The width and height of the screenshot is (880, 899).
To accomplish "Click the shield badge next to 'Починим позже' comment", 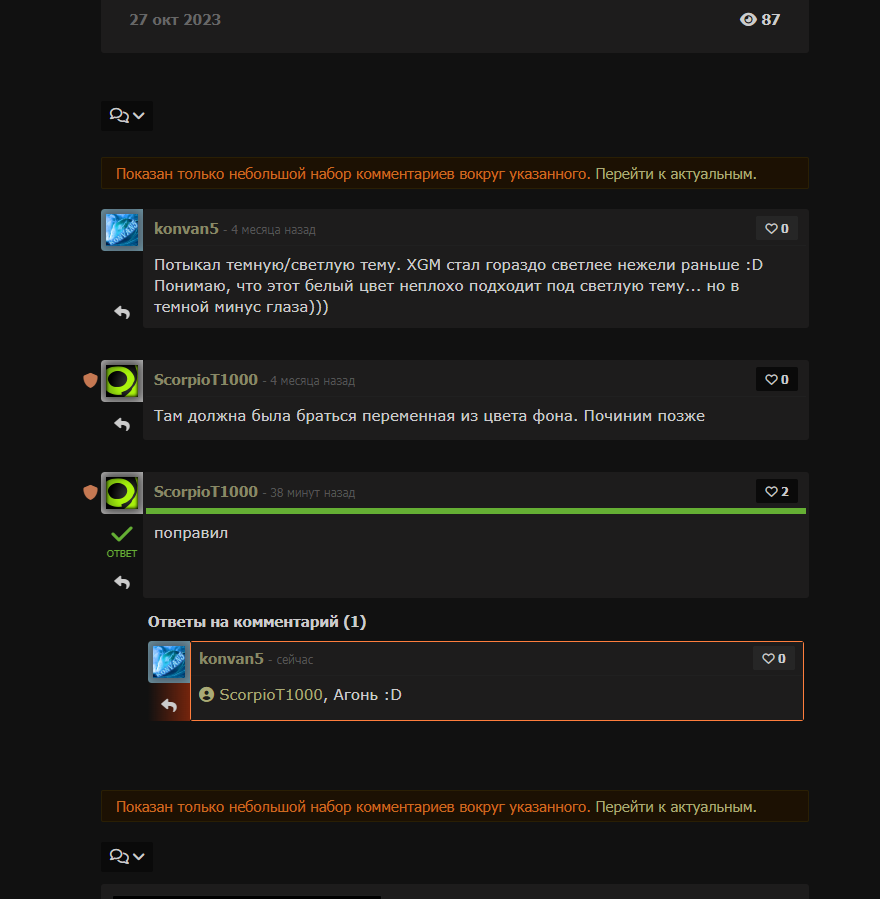I will pos(90,380).
